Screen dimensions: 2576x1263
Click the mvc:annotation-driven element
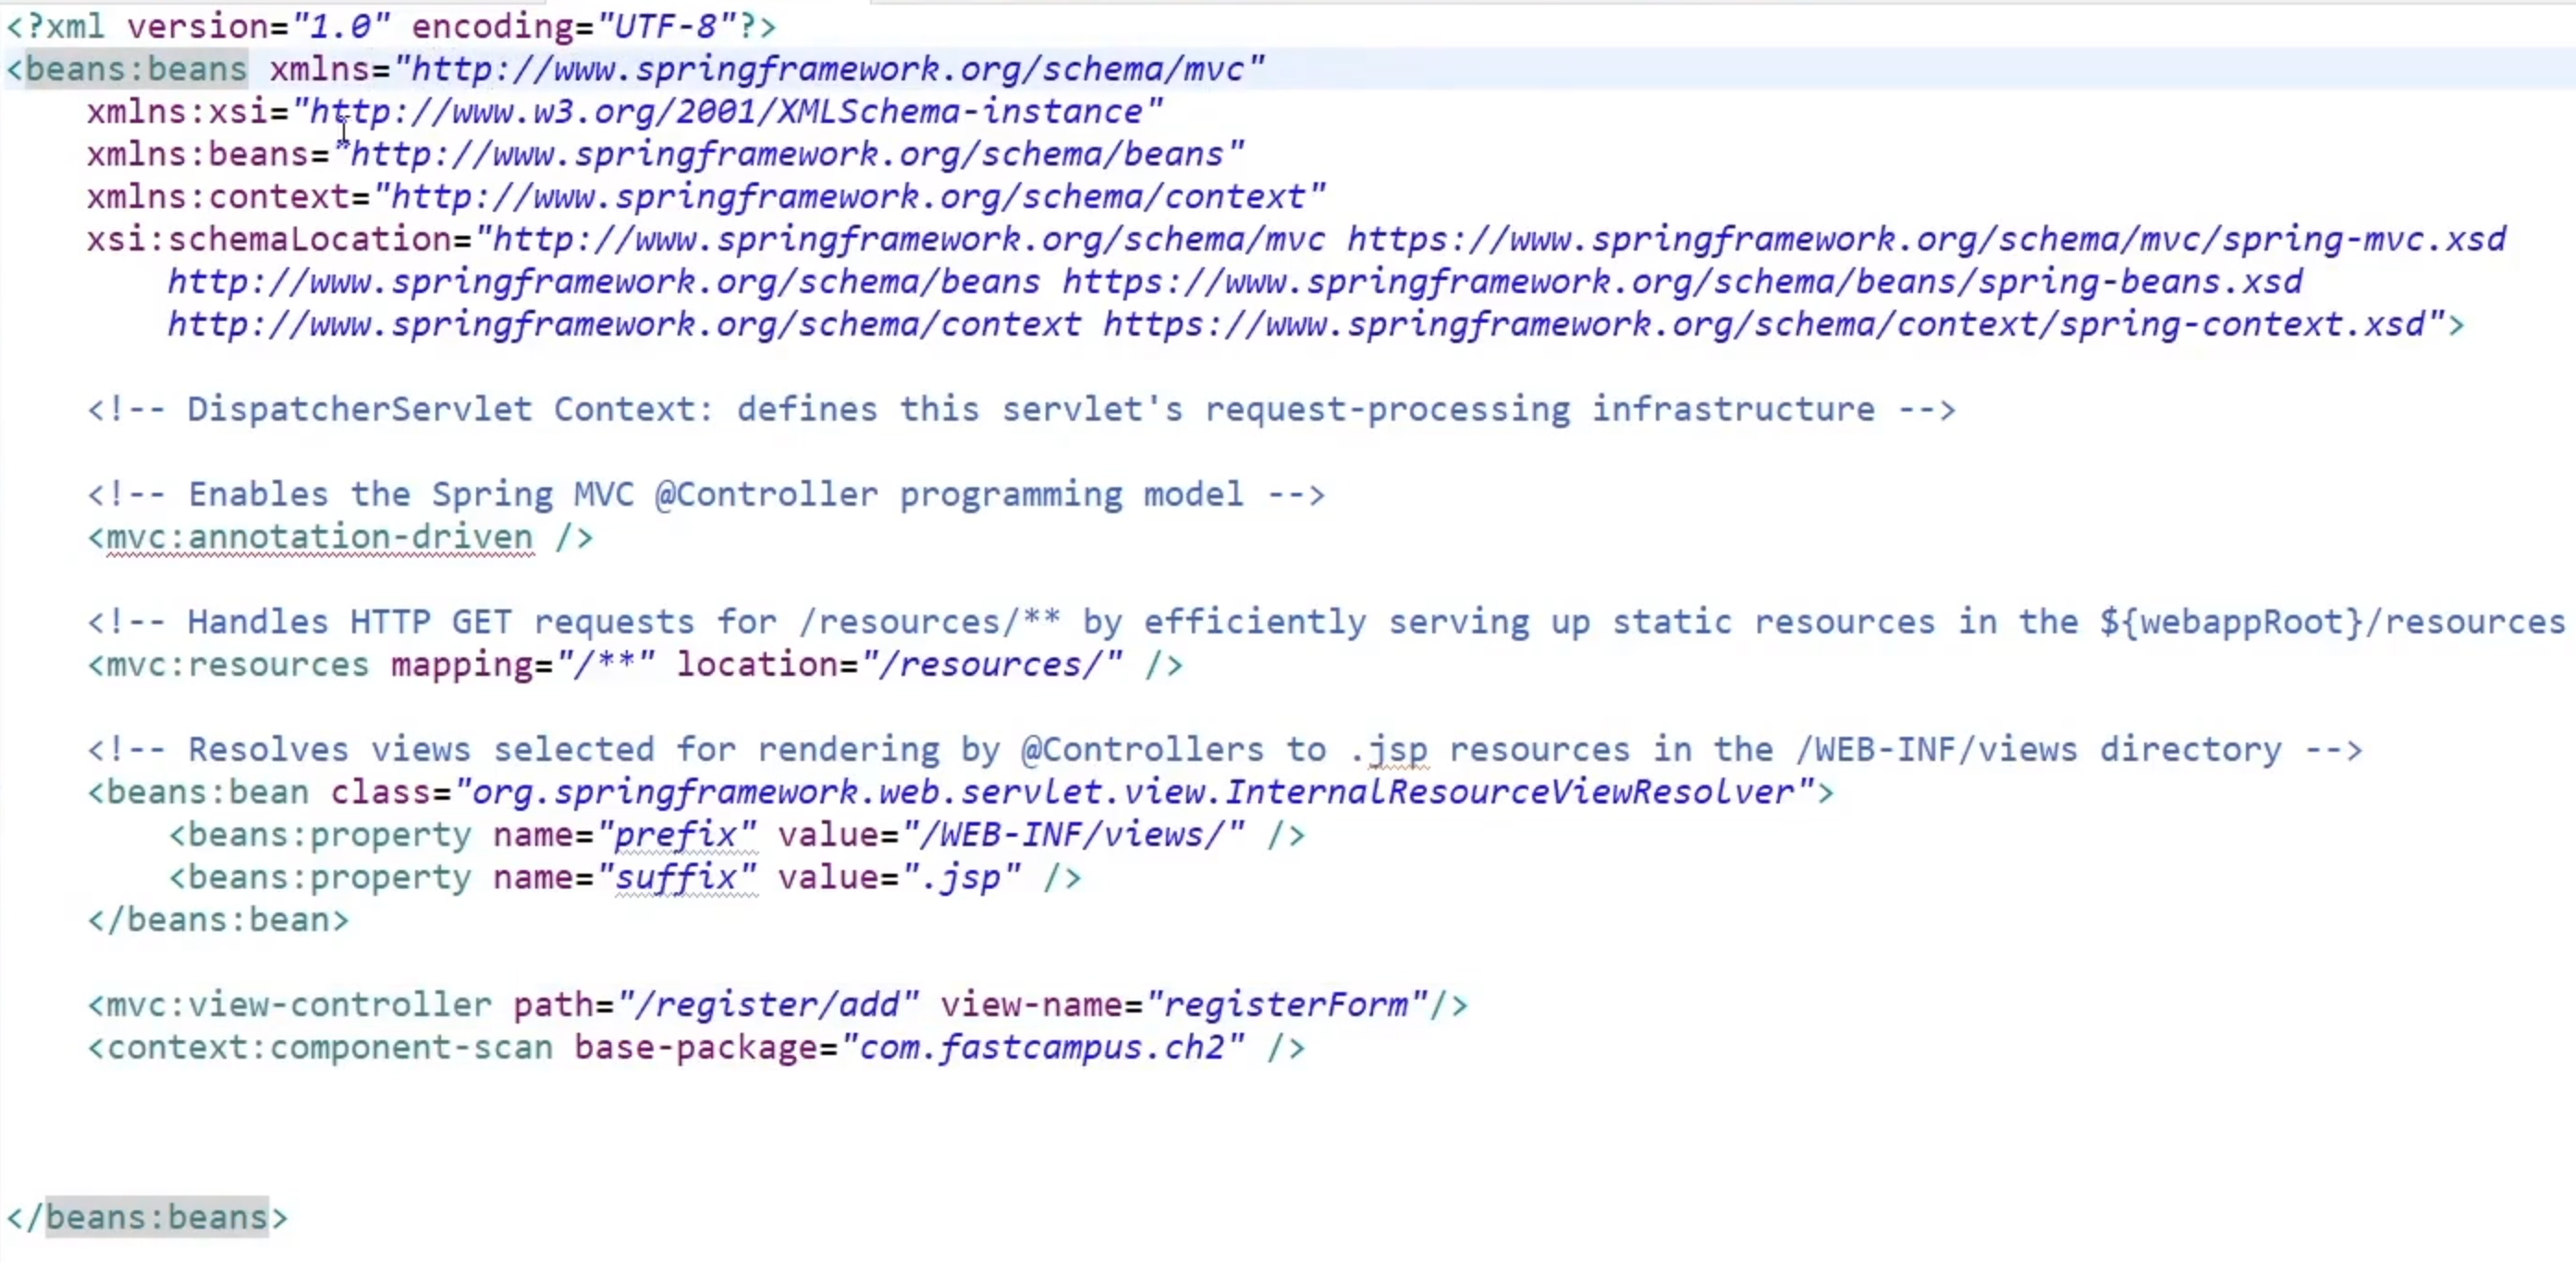tap(319, 537)
